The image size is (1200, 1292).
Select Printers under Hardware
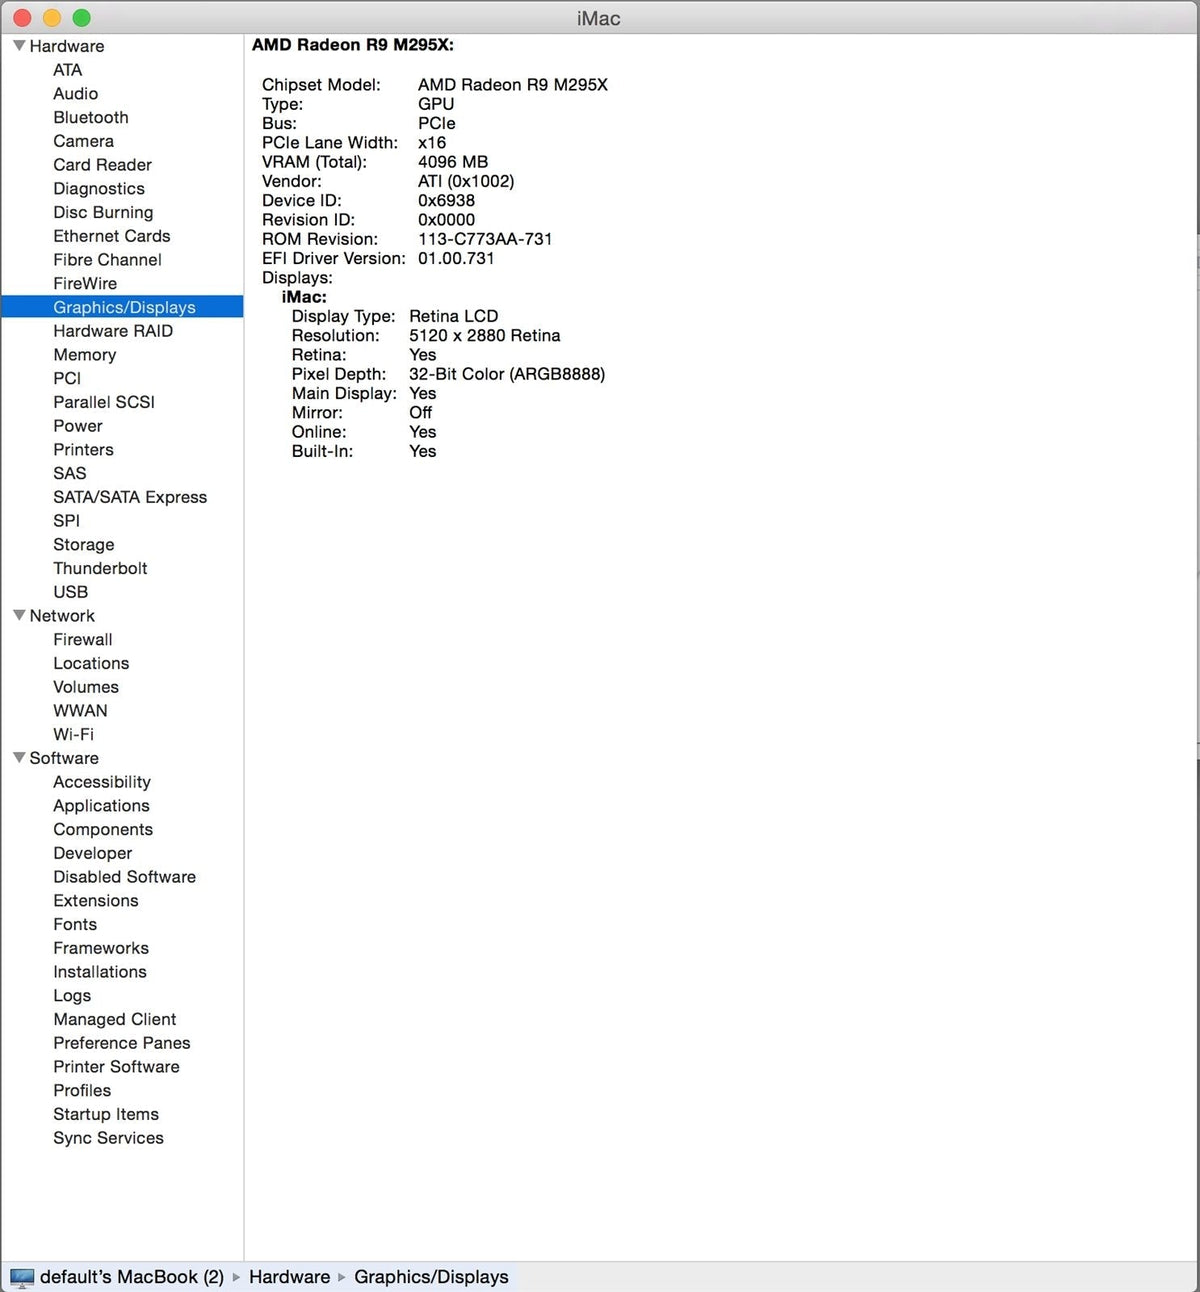(84, 450)
